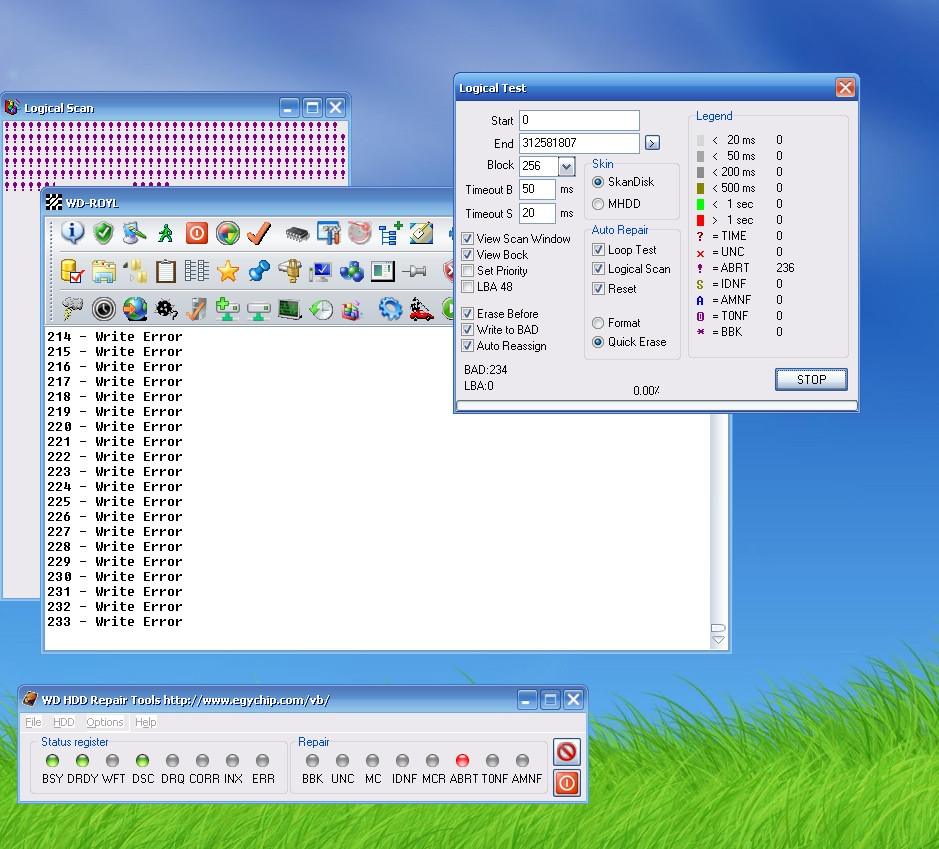The width and height of the screenshot is (939, 849).
Task: Enable the LBA 48 checkbox
Action: click(x=468, y=287)
